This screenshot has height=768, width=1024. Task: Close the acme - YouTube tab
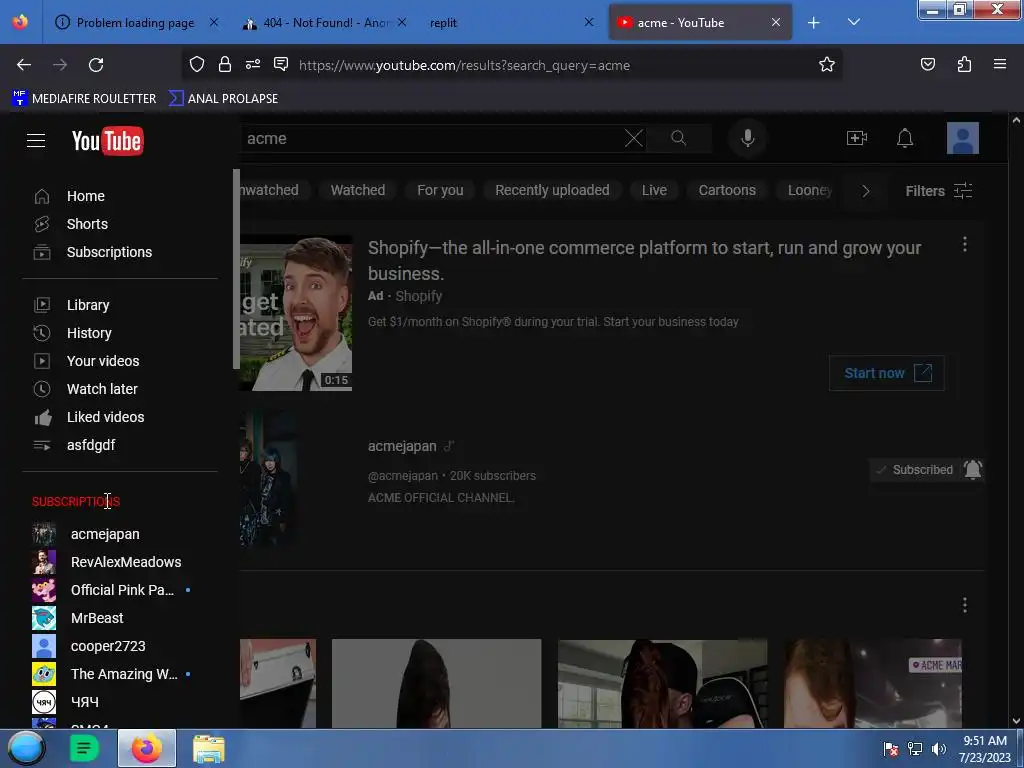point(776,23)
